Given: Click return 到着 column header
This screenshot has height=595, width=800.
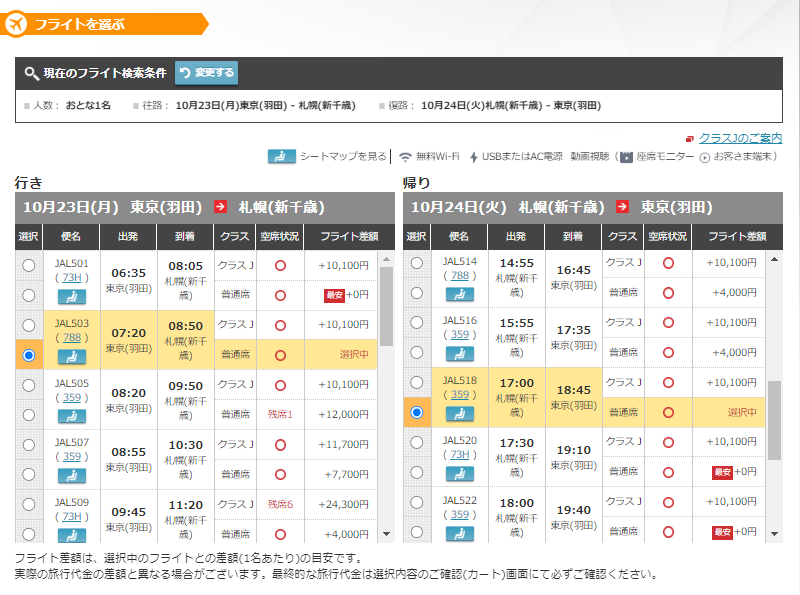Looking at the screenshot, I should tap(573, 237).
